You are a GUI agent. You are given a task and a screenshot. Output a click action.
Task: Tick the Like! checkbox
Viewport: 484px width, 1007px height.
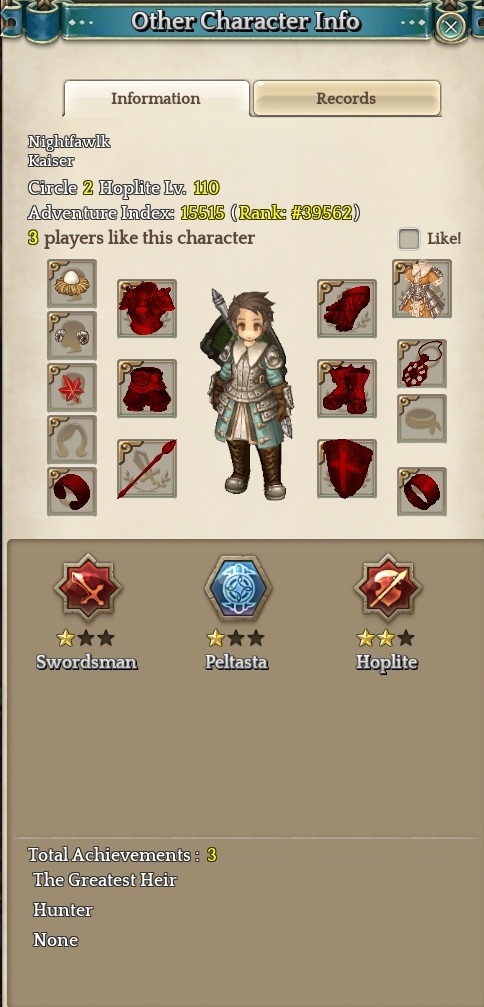[409, 239]
